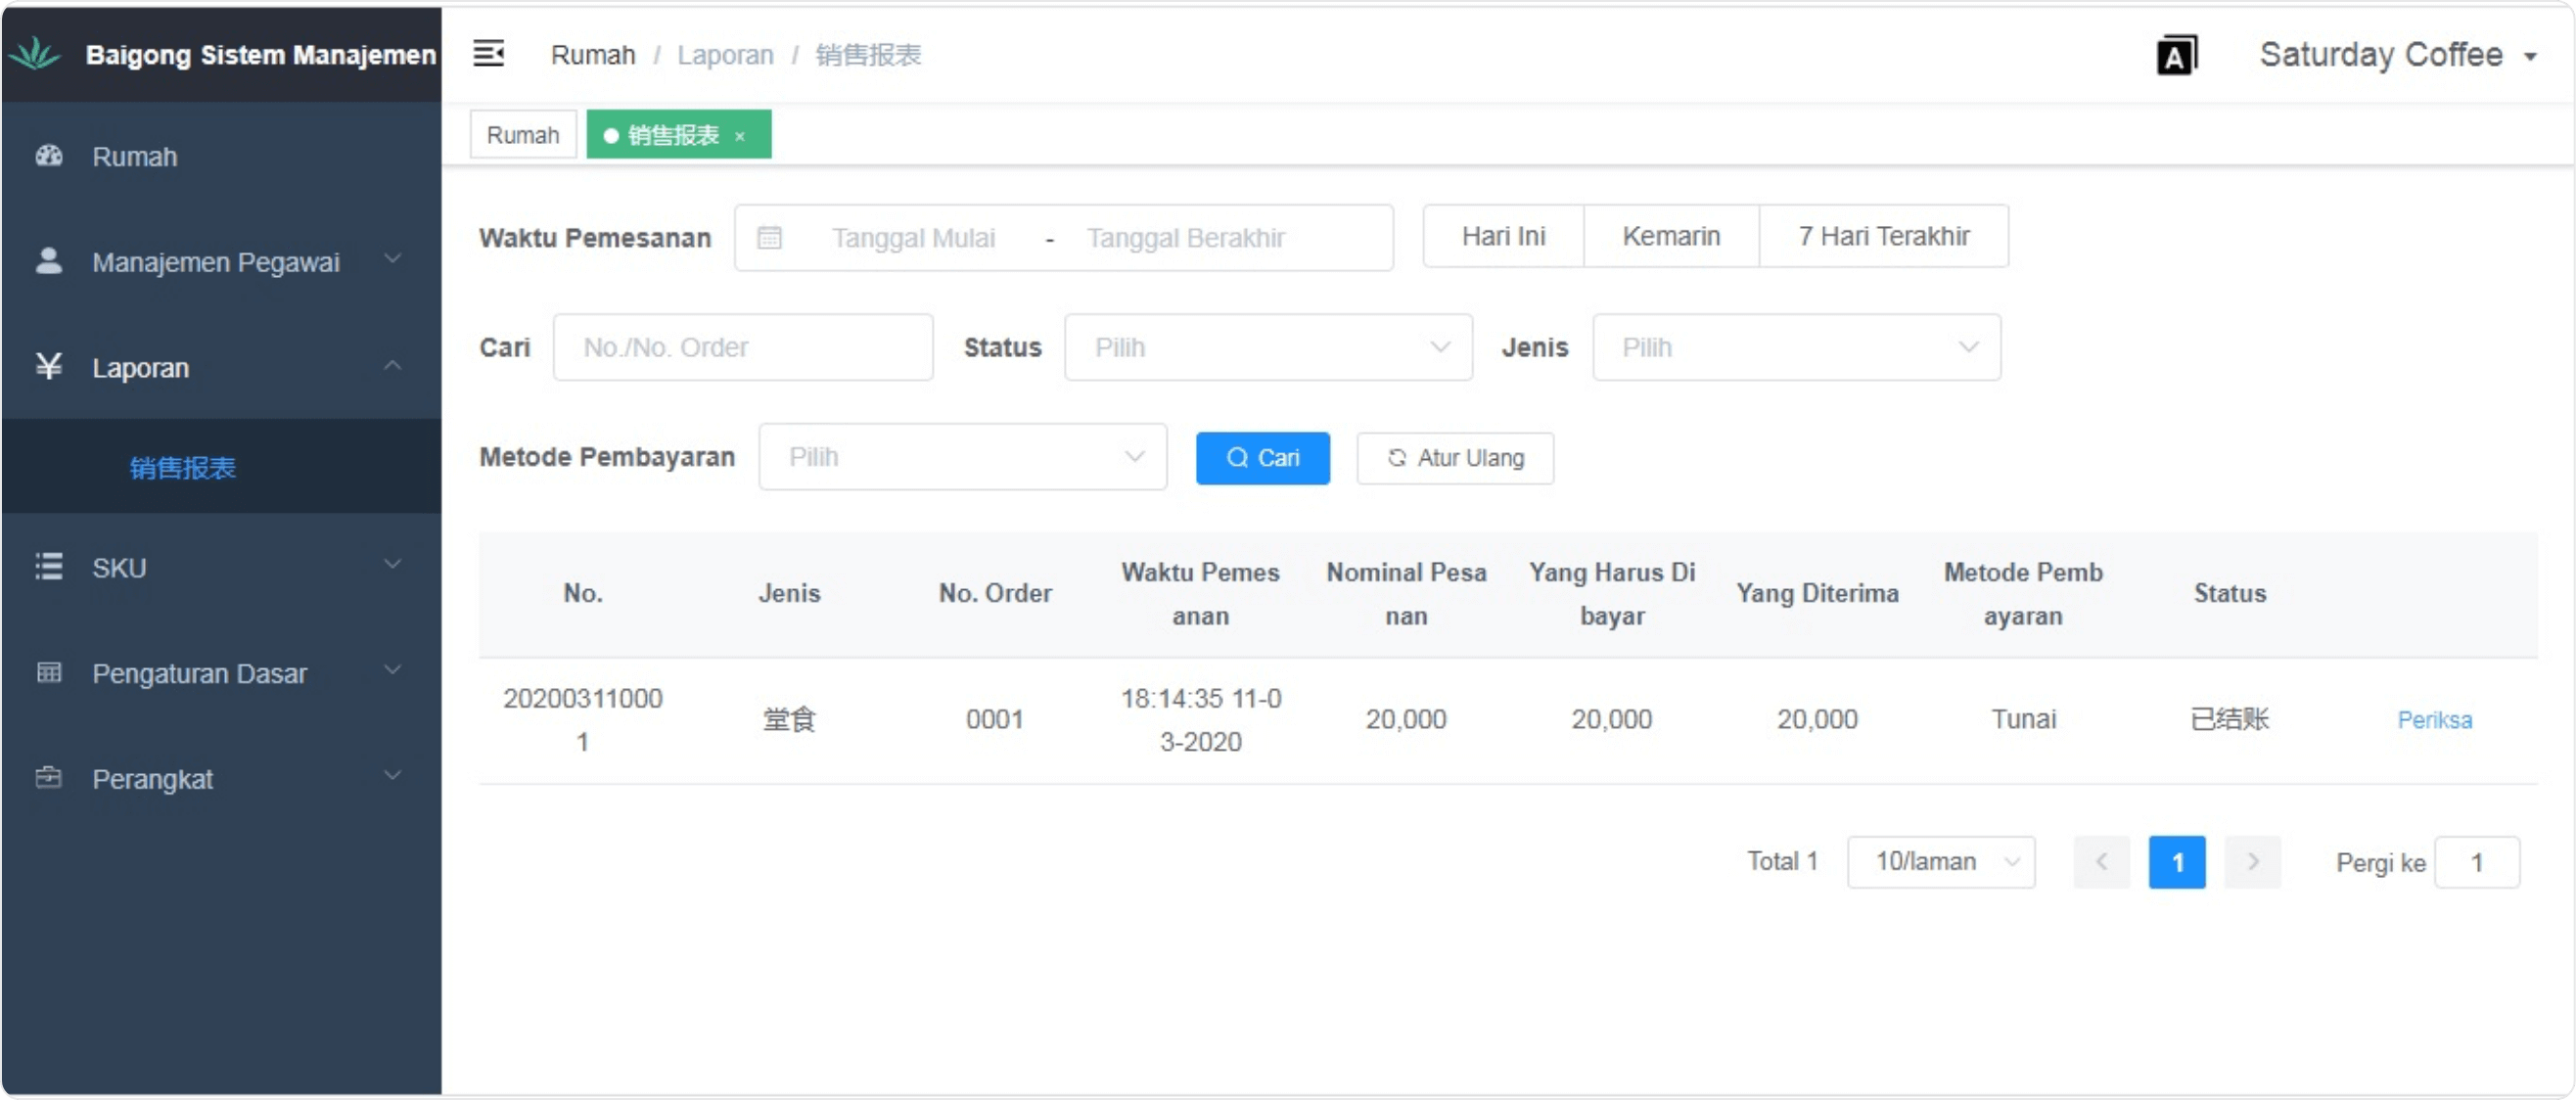Open the Status dropdown filter
Screen dimensions: 2576x1100
click(x=1267, y=347)
